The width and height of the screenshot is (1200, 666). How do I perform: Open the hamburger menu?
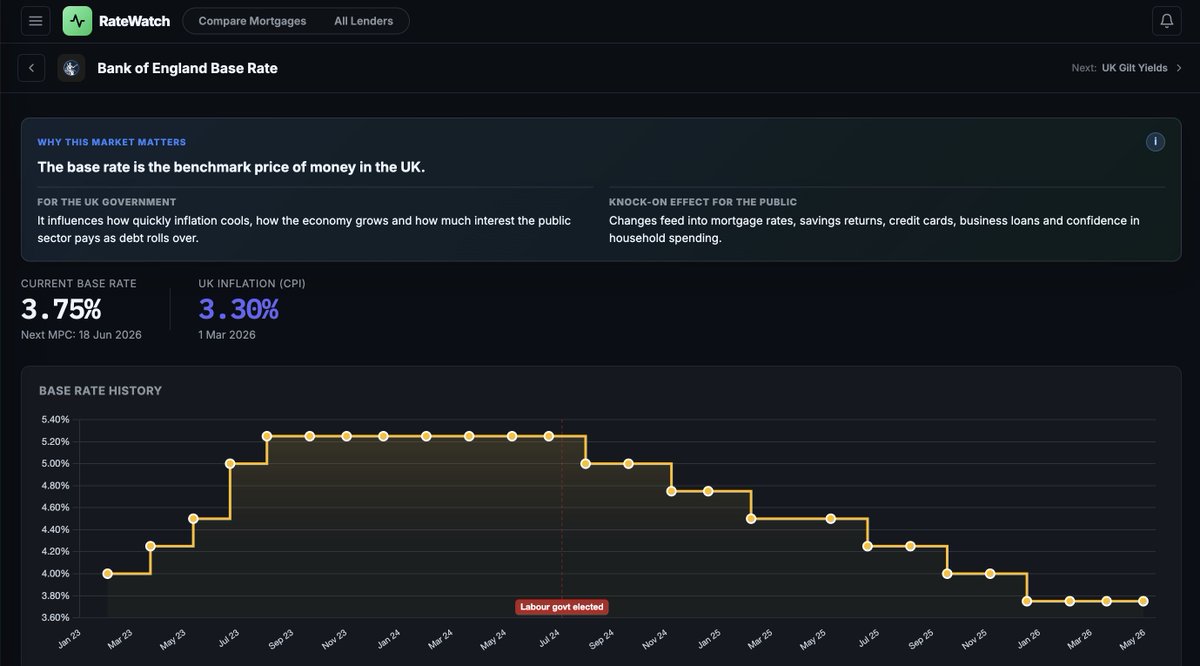tap(35, 21)
